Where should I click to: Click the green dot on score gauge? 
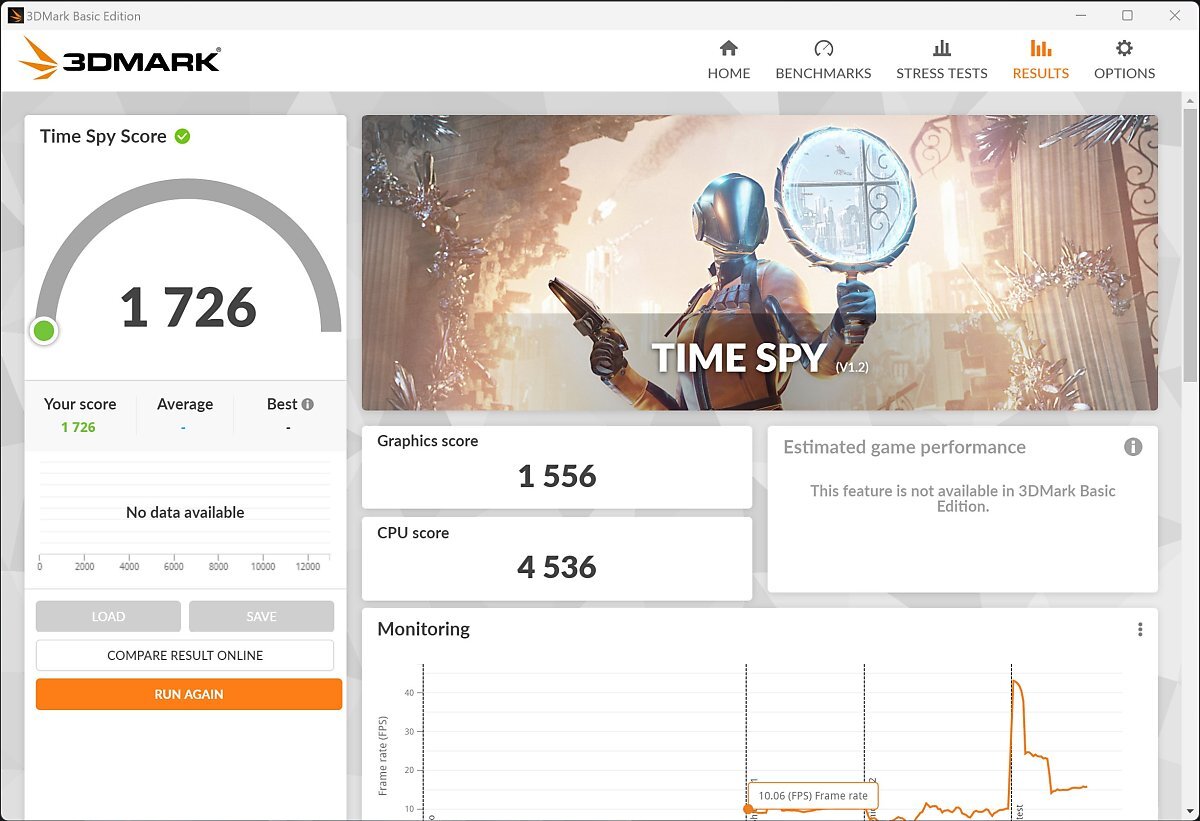coord(43,331)
